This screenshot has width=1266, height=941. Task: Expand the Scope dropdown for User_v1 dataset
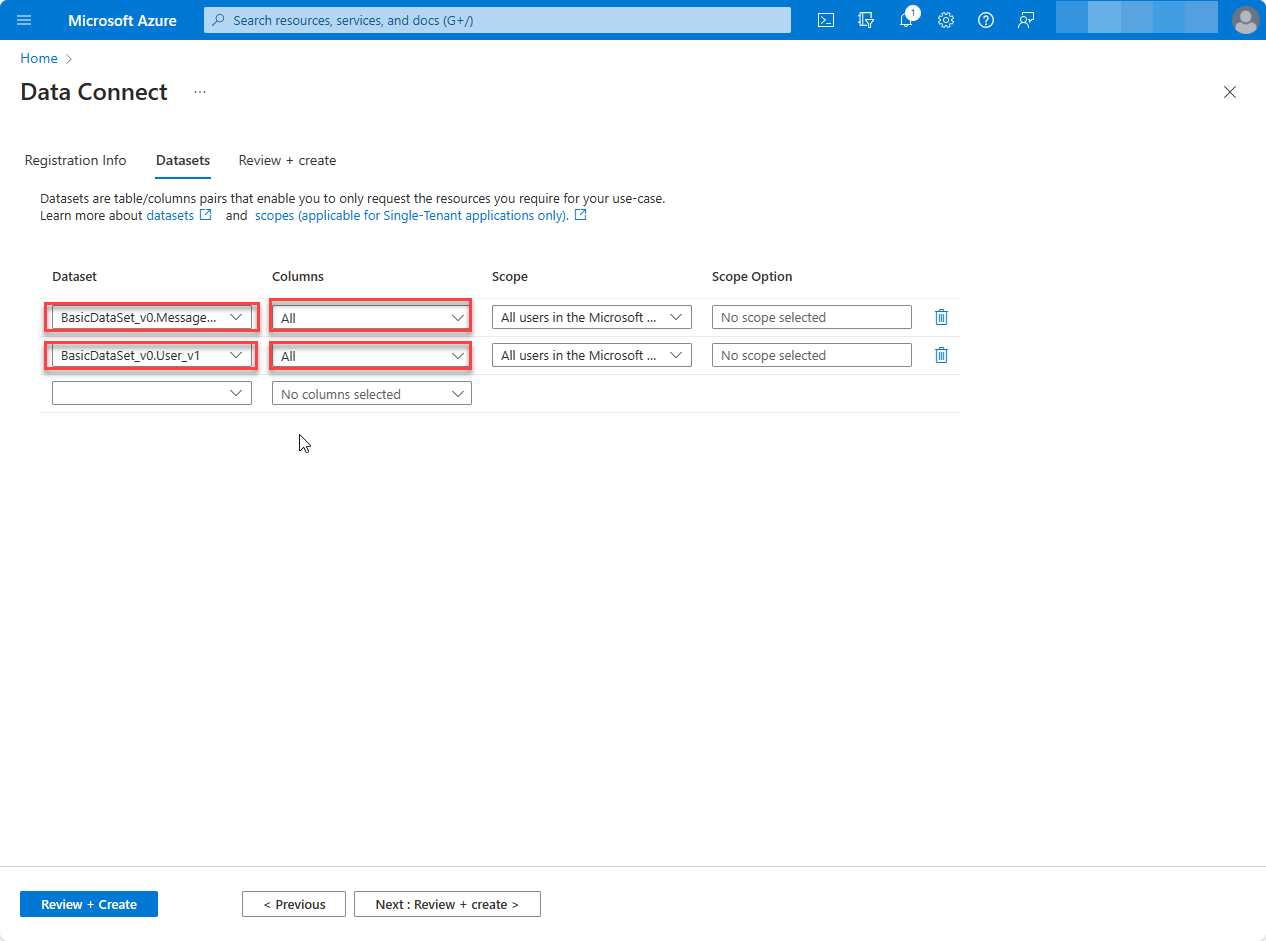point(591,355)
